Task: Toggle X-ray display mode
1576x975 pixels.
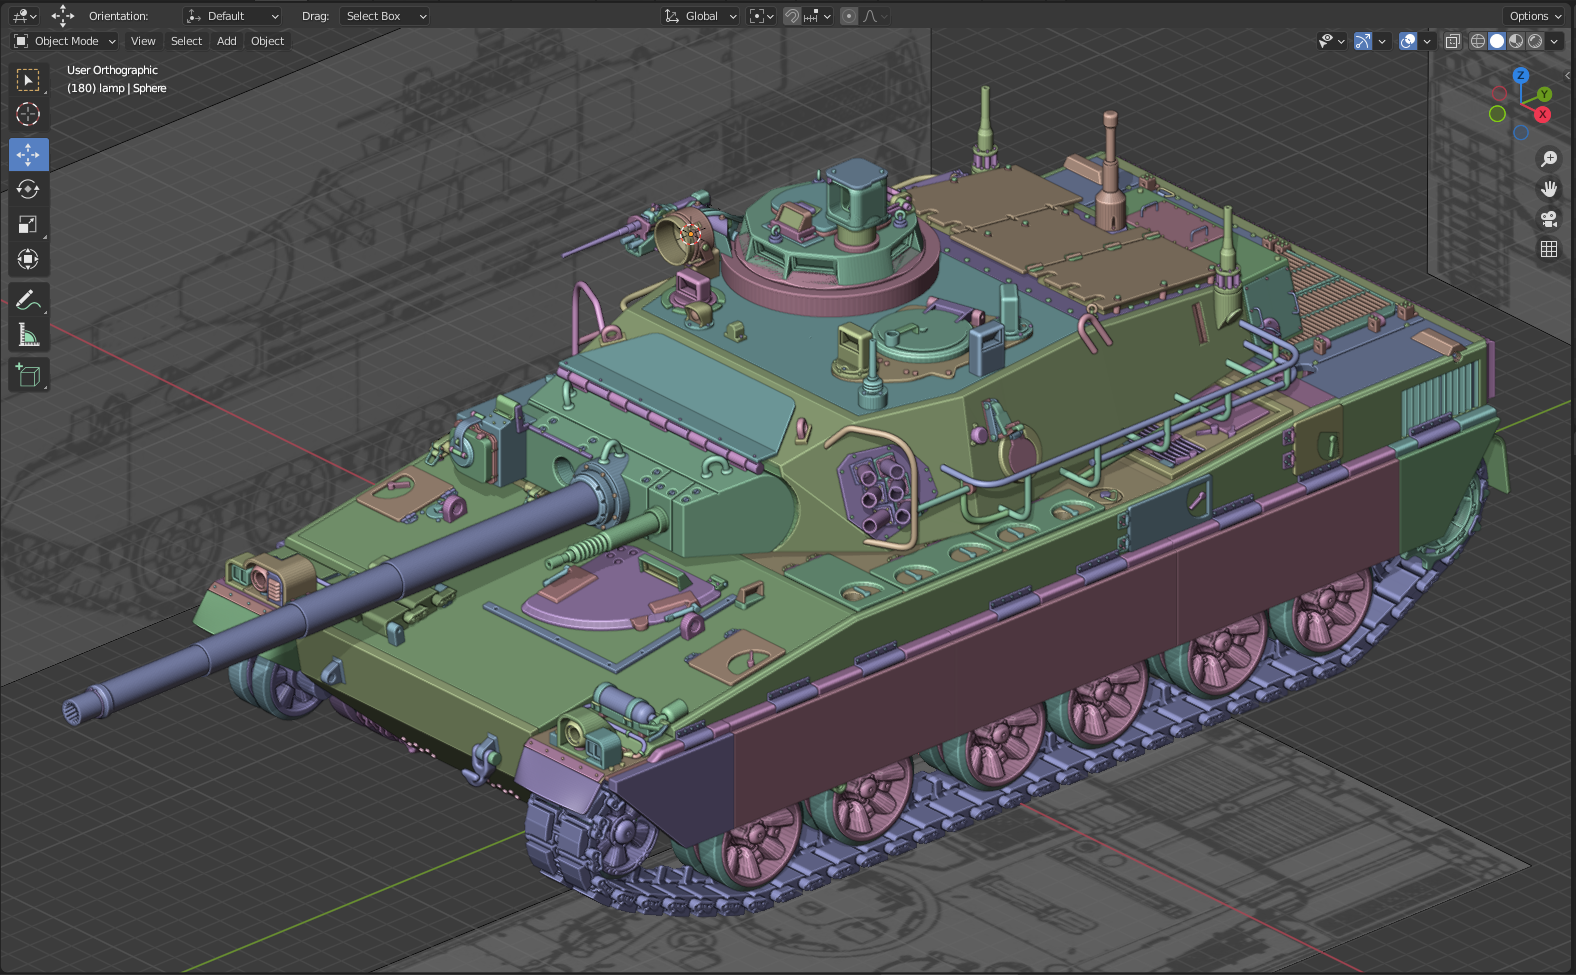Action: pyautogui.click(x=1452, y=41)
